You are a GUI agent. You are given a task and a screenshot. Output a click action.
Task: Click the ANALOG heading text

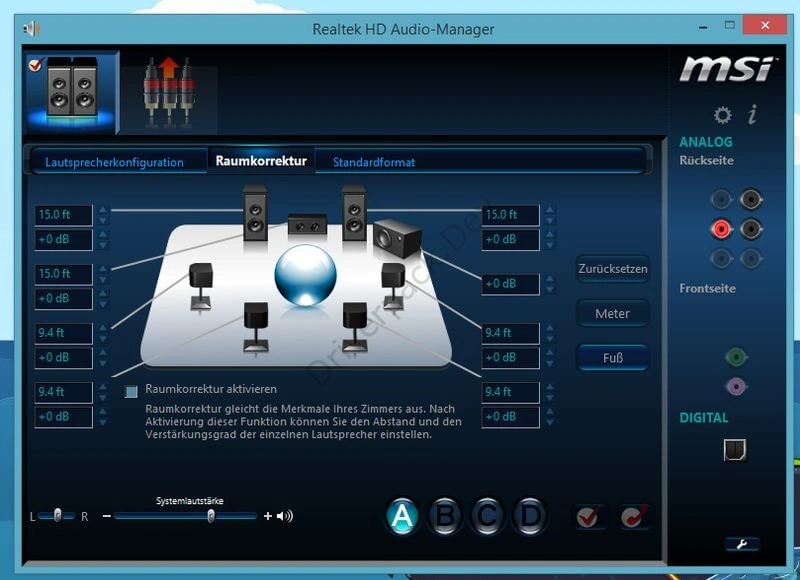(x=706, y=142)
